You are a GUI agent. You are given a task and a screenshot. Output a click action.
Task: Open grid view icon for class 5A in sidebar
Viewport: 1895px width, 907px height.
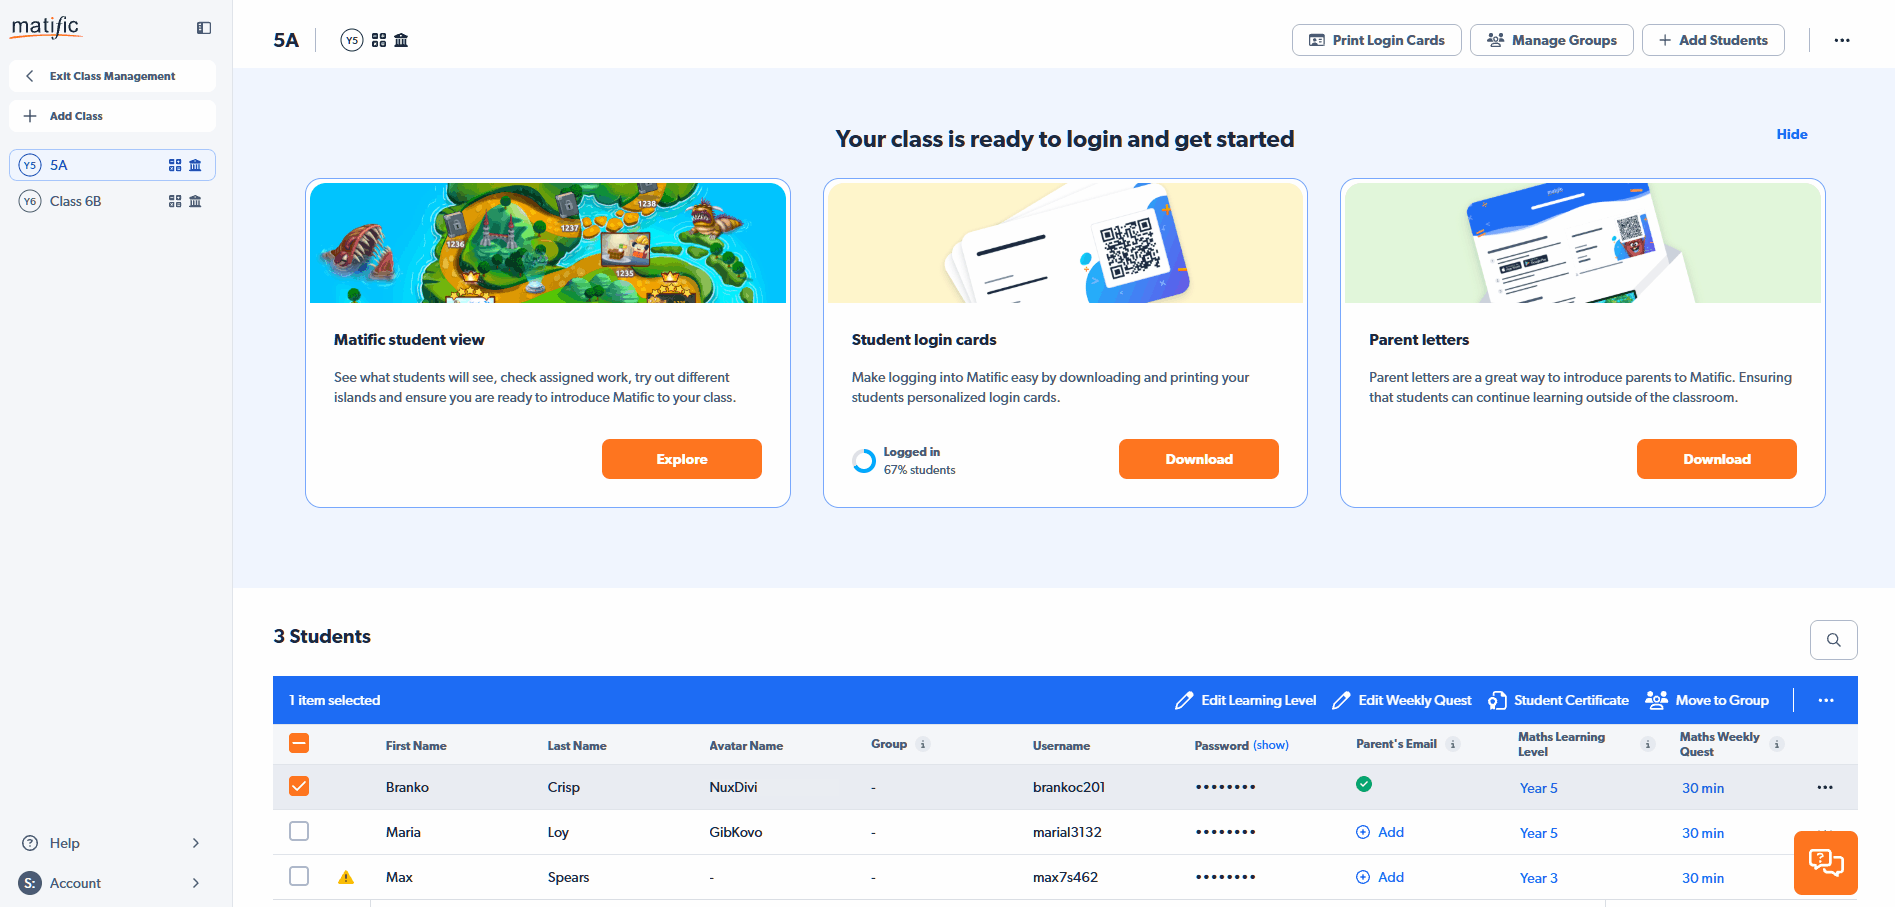[x=175, y=165]
